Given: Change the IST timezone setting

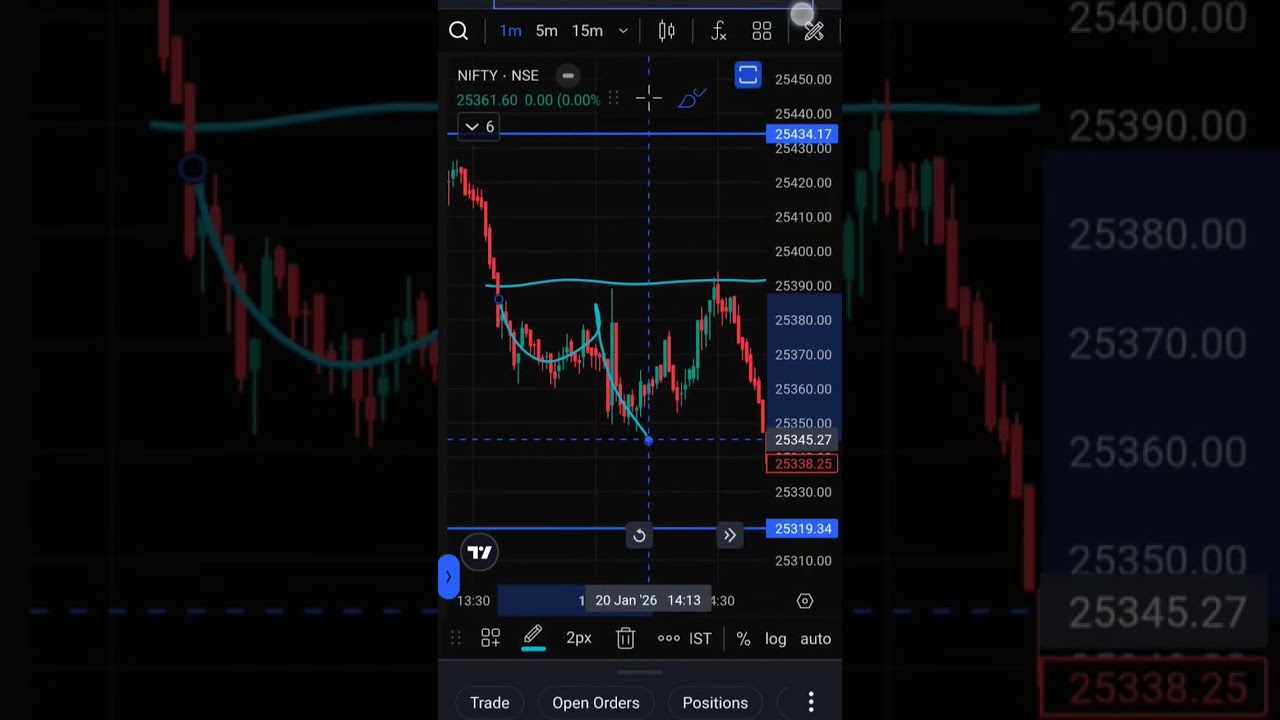Looking at the screenshot, I should click(700, 638).
